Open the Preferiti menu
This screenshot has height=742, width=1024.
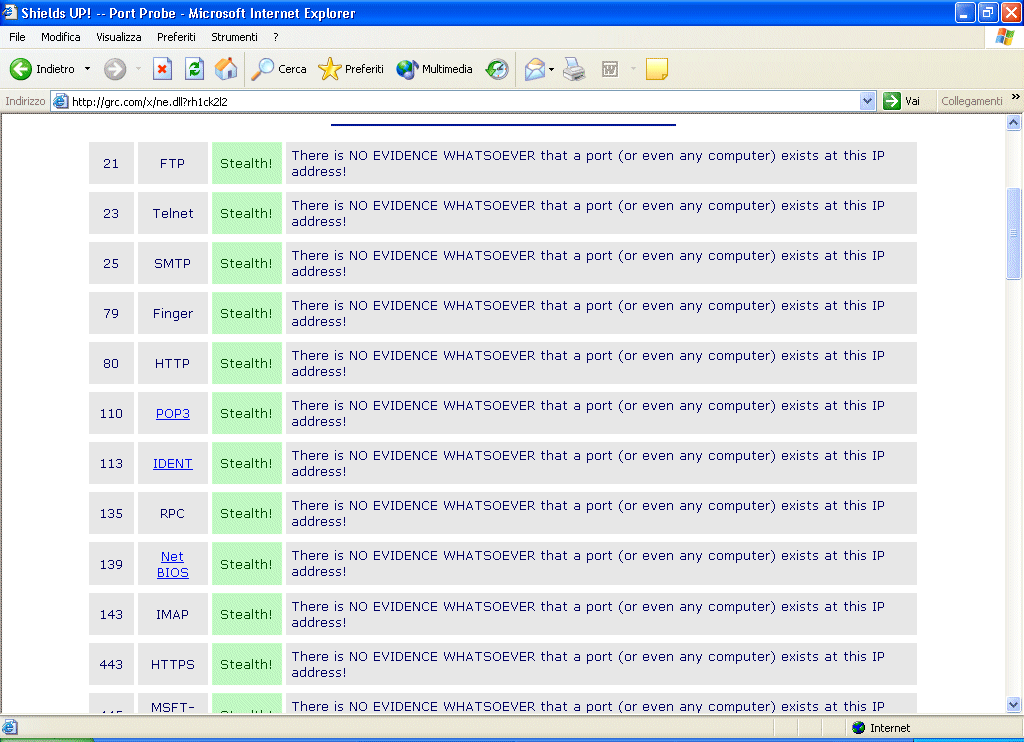click(x=176, y=37)
